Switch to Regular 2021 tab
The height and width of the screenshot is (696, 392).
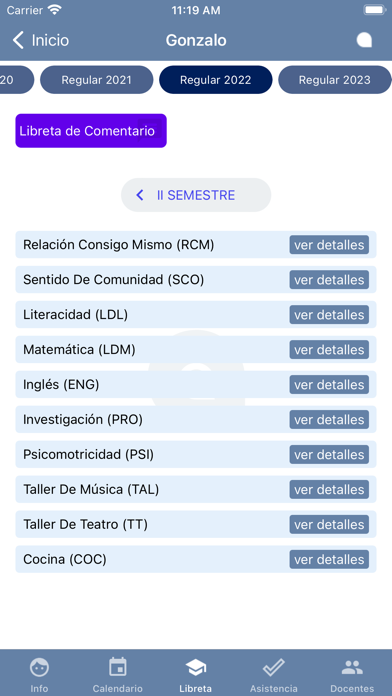point(96,80)
